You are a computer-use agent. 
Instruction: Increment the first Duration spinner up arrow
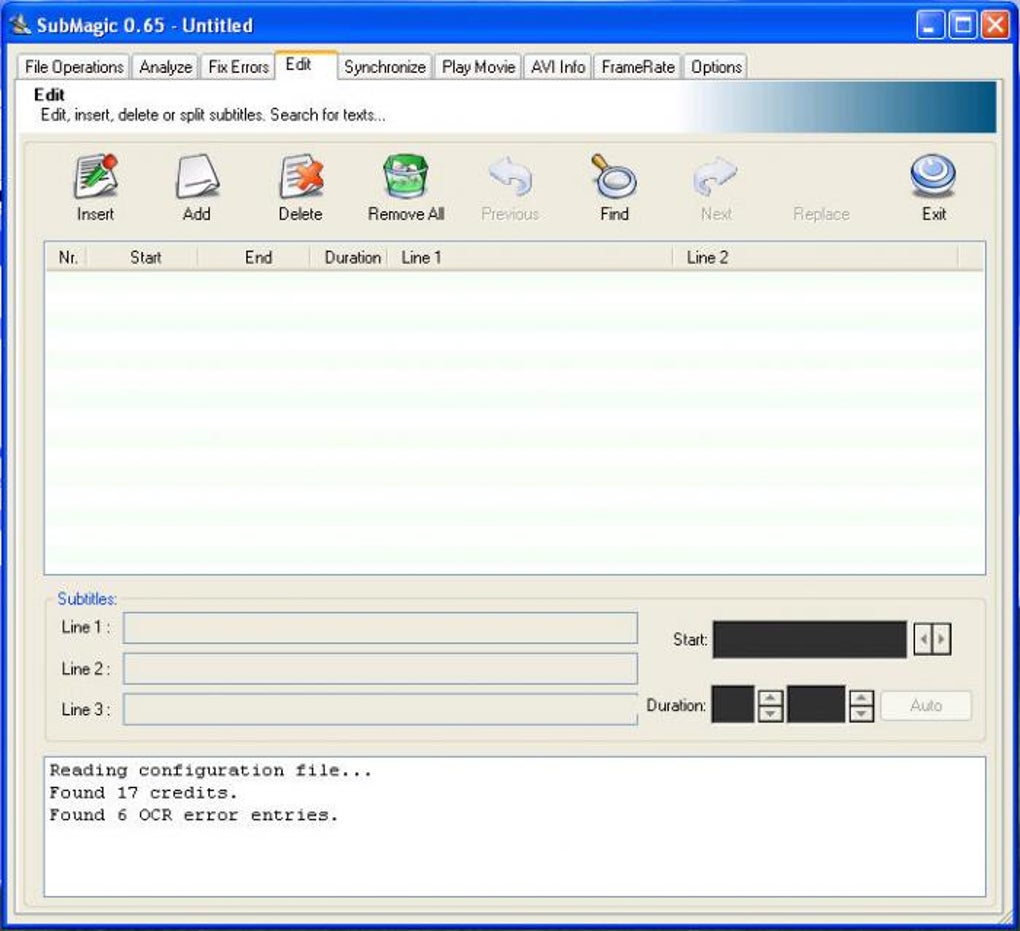coord(770,698)
